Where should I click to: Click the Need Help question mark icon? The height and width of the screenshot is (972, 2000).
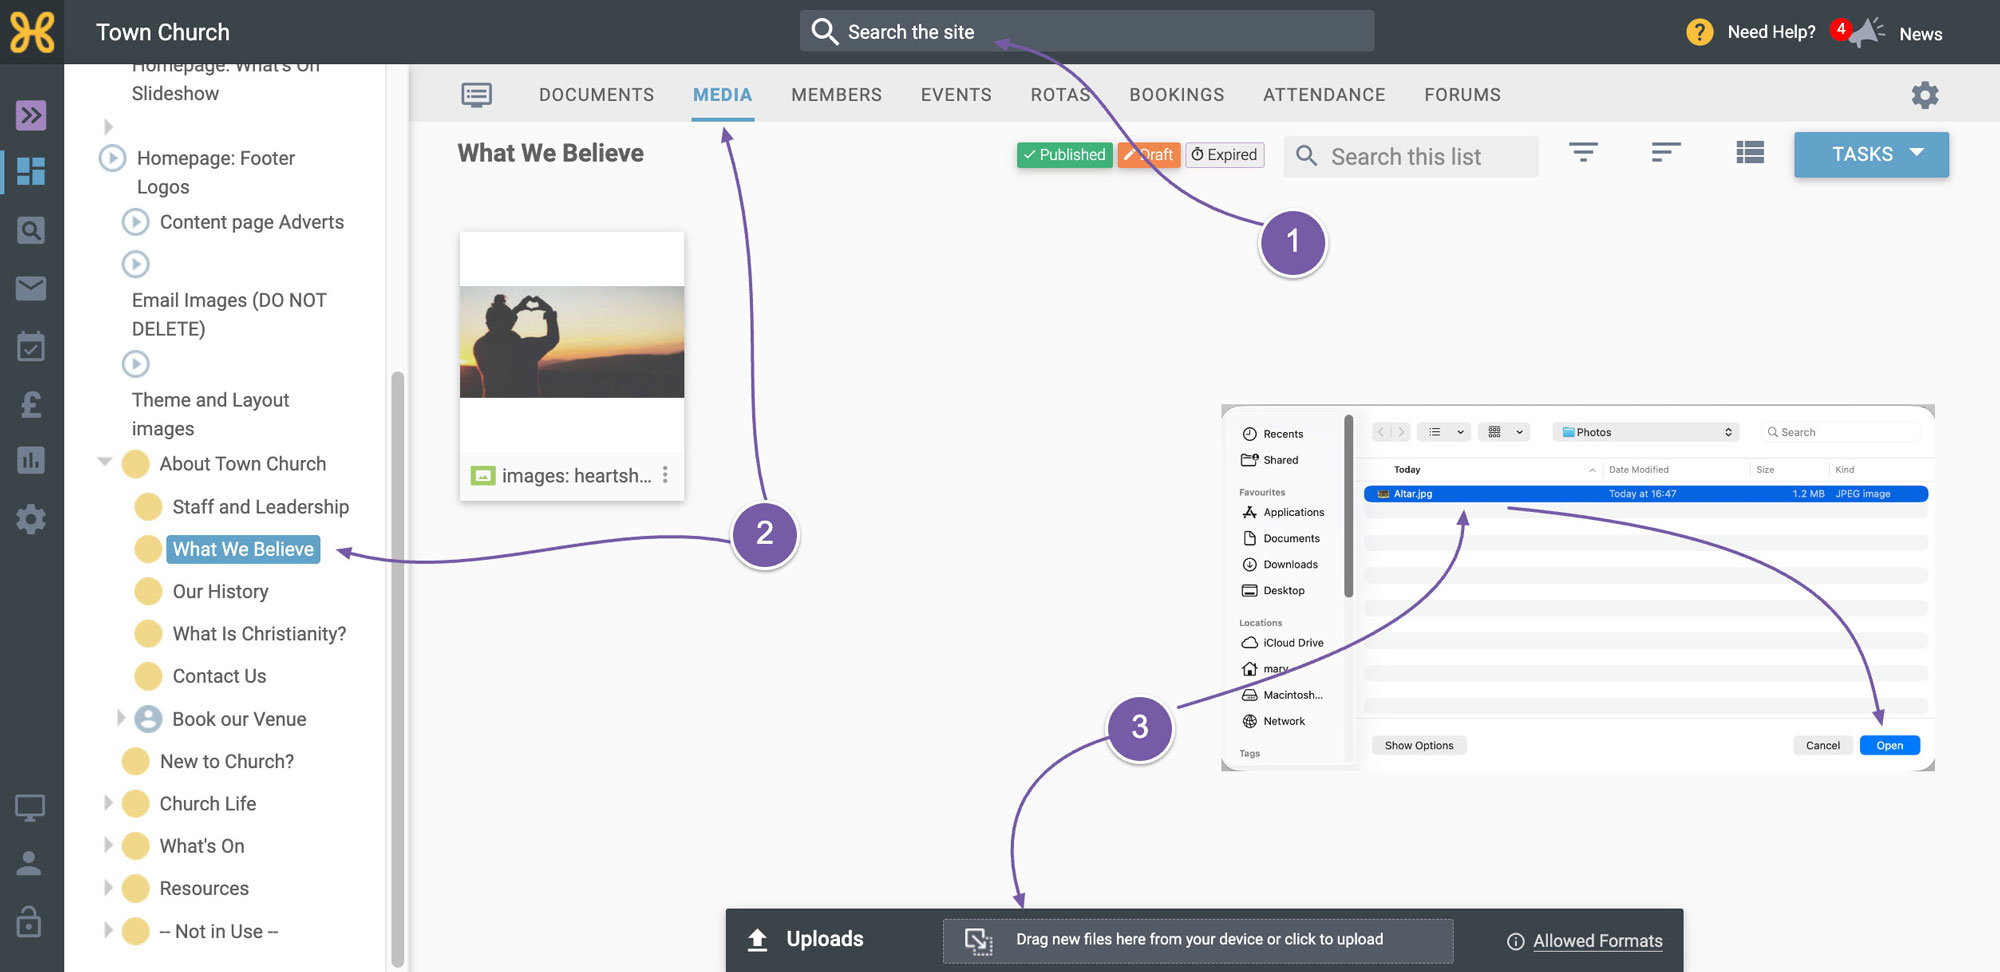point(1699,33)
